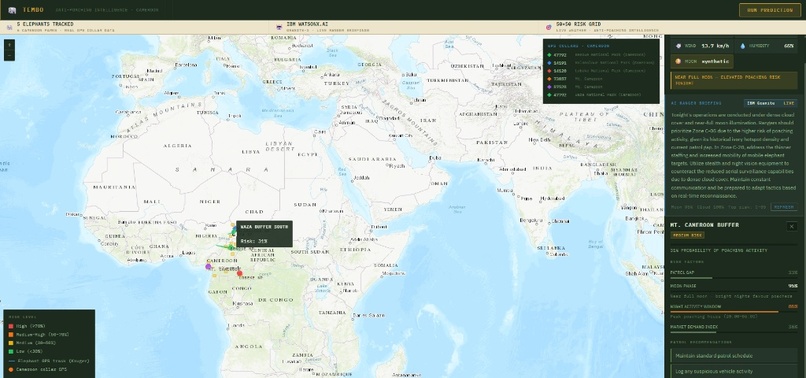Click the 13.7 km/h wind value

point(715,46)
